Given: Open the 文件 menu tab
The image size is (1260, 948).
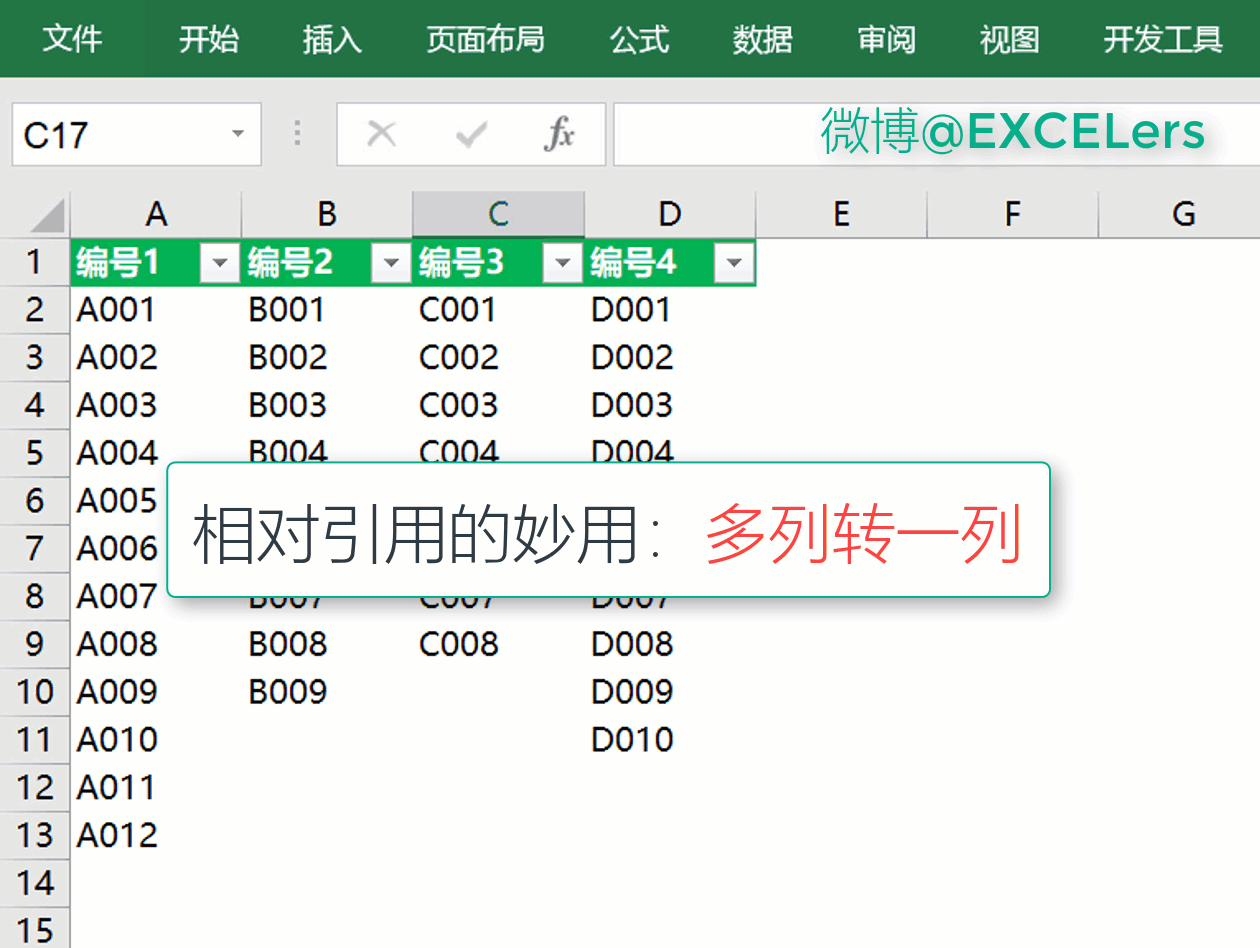Looking at the screenshot, I should tap(72, 39).
